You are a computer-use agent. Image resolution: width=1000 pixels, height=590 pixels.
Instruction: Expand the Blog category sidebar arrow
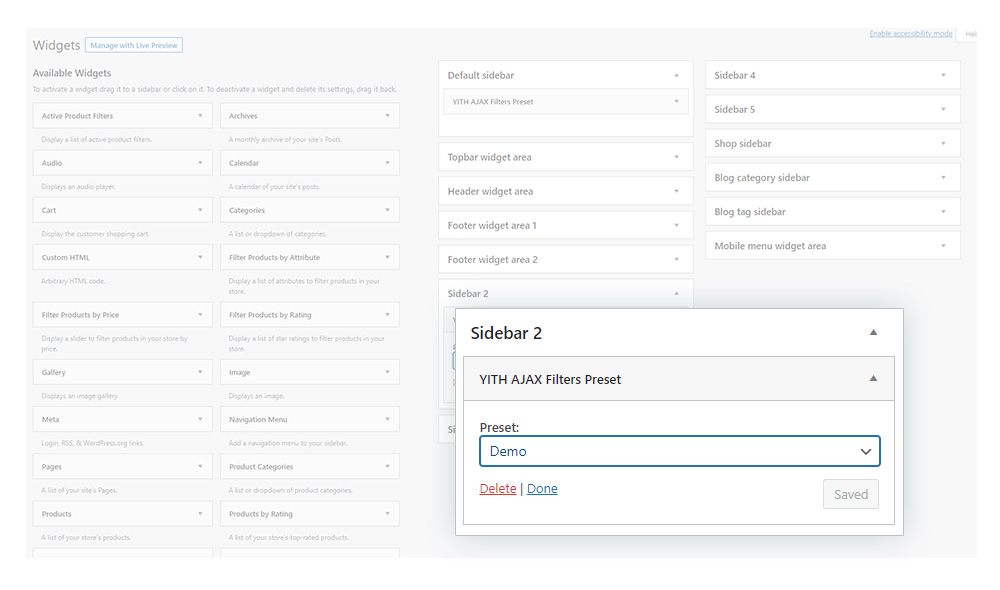tap(943, 177)
